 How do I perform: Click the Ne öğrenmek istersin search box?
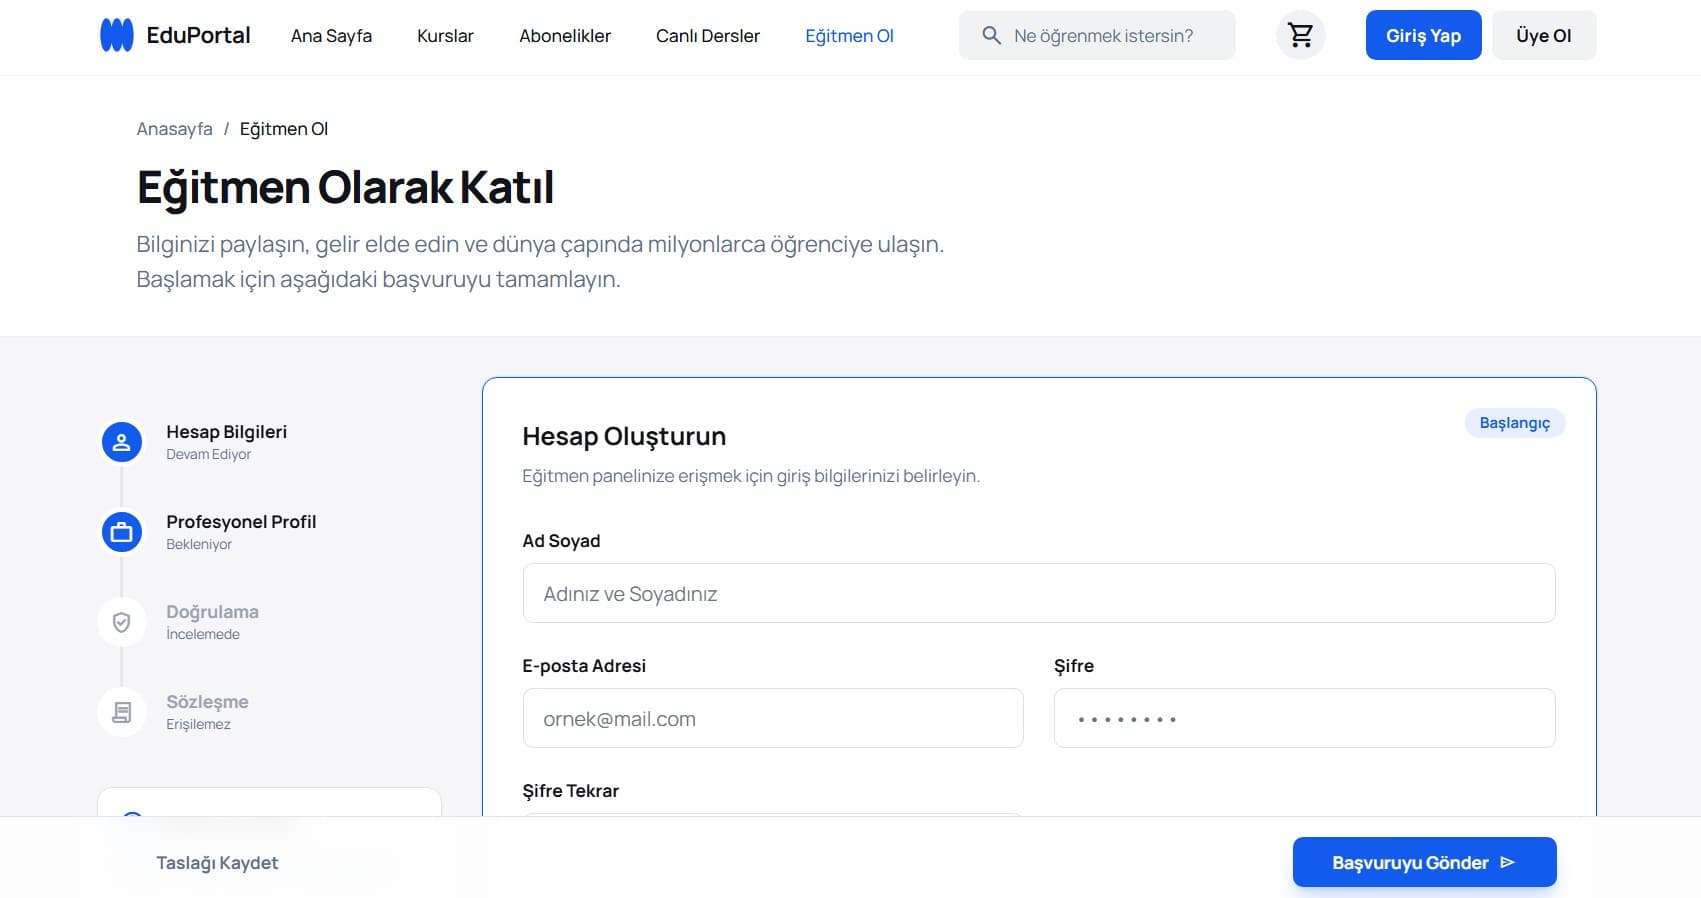click(x=1110, y=36)
